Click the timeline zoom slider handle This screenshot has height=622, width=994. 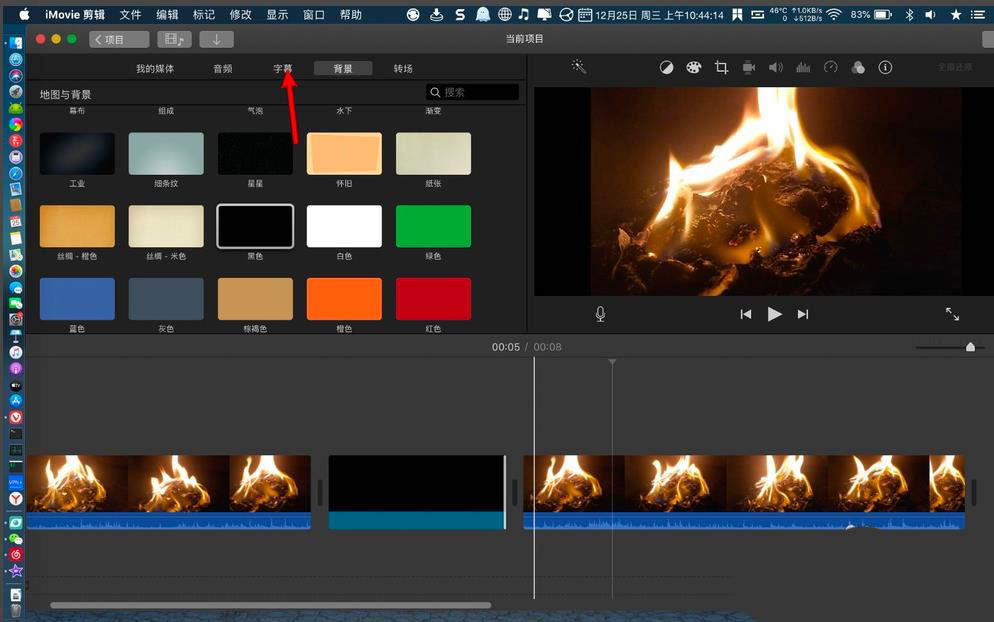pyautogui.click(x=970, y=347)
